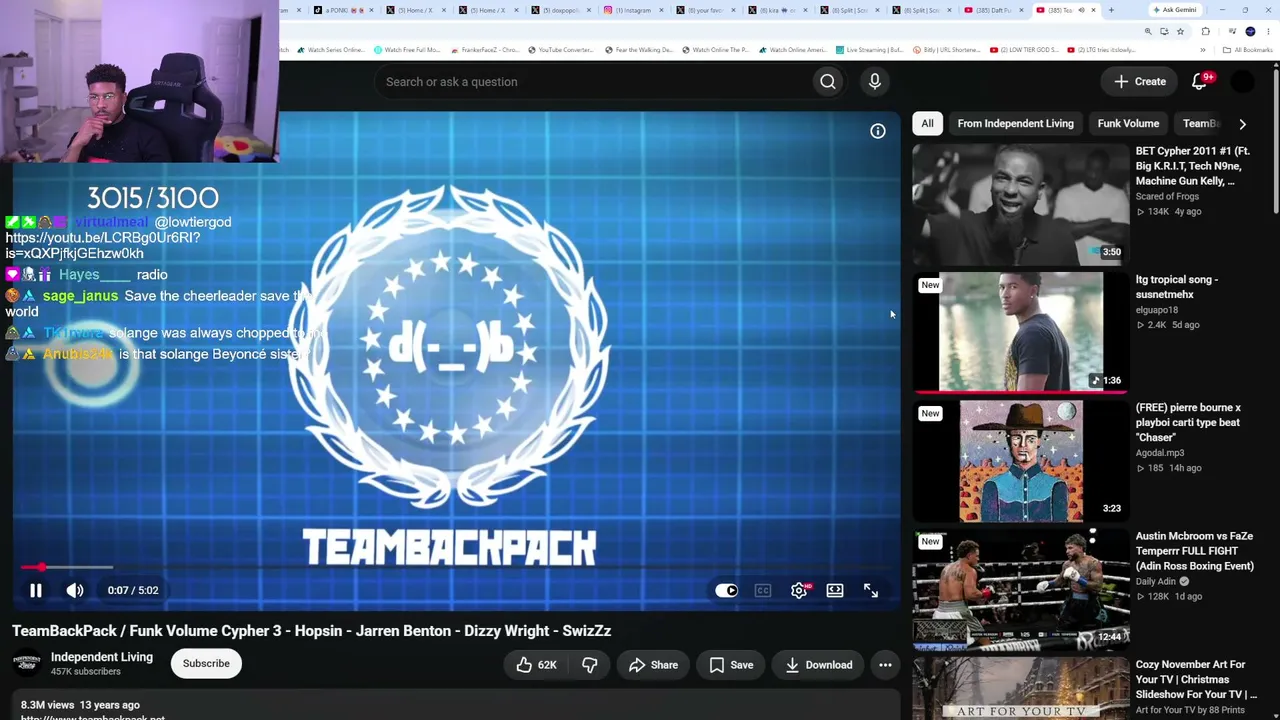Open the YouTube account avatar menu
1280x720 pixels.
pos(1242,82)
